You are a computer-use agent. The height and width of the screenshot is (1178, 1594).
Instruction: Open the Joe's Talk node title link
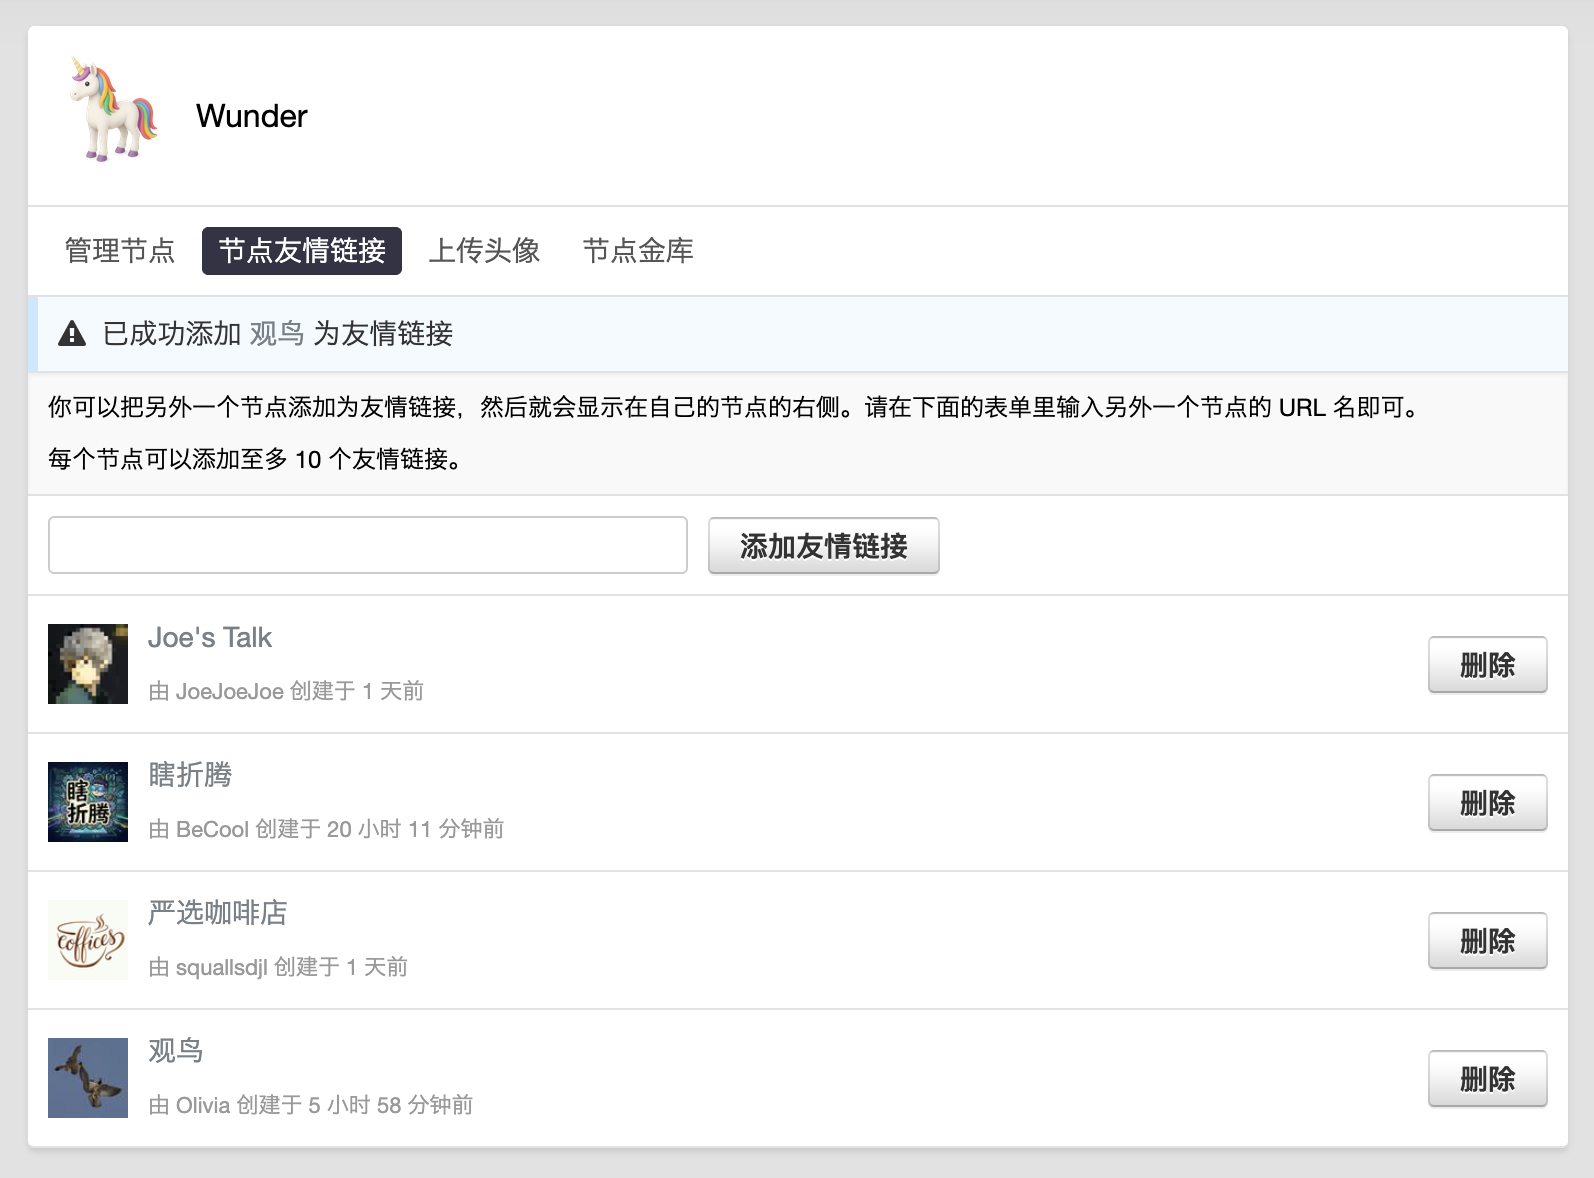point(210,638)
